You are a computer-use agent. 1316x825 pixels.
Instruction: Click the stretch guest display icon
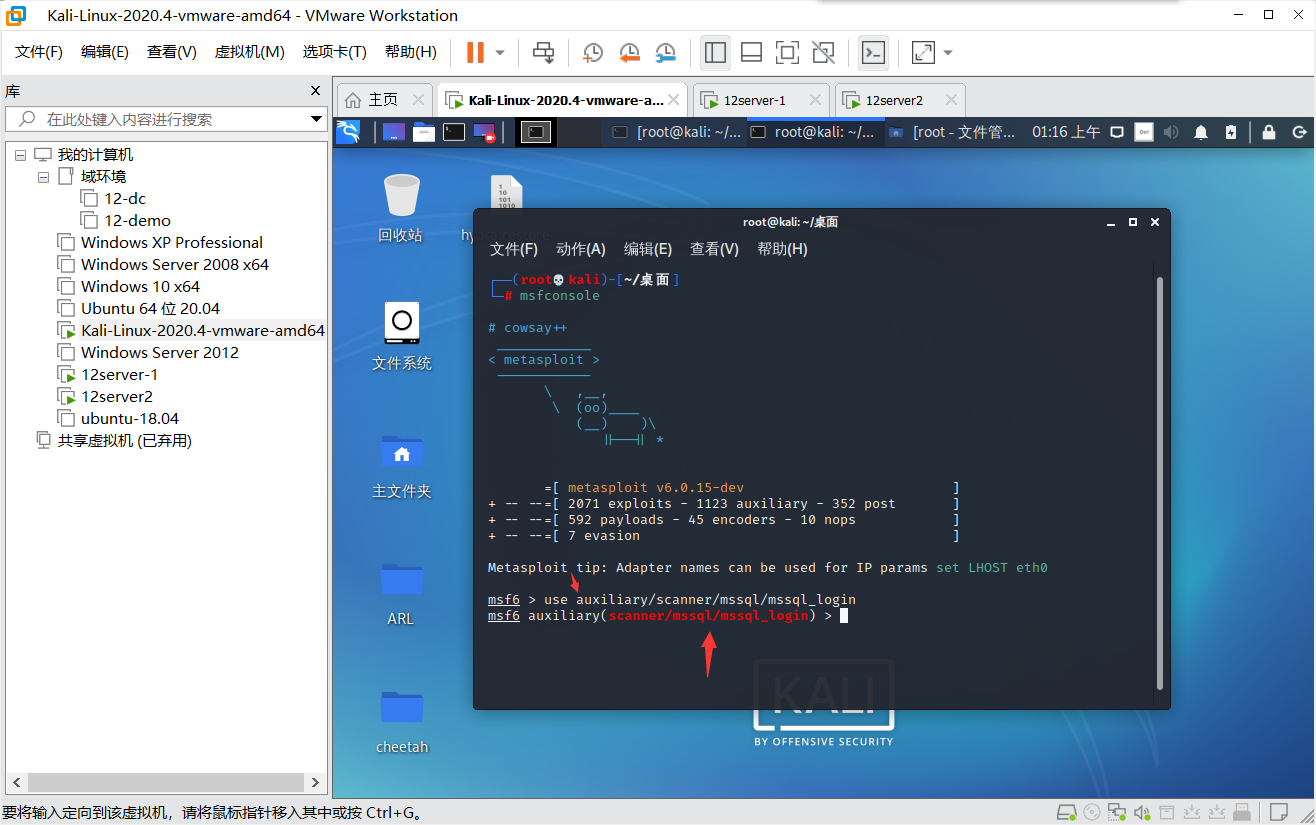(923, 52)
